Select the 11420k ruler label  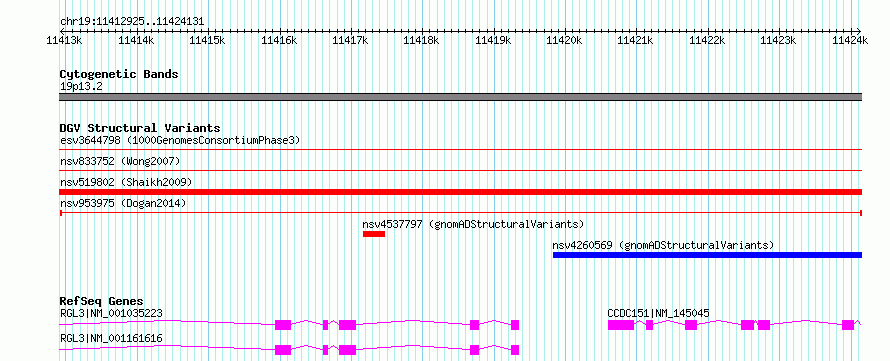point(564,40)
